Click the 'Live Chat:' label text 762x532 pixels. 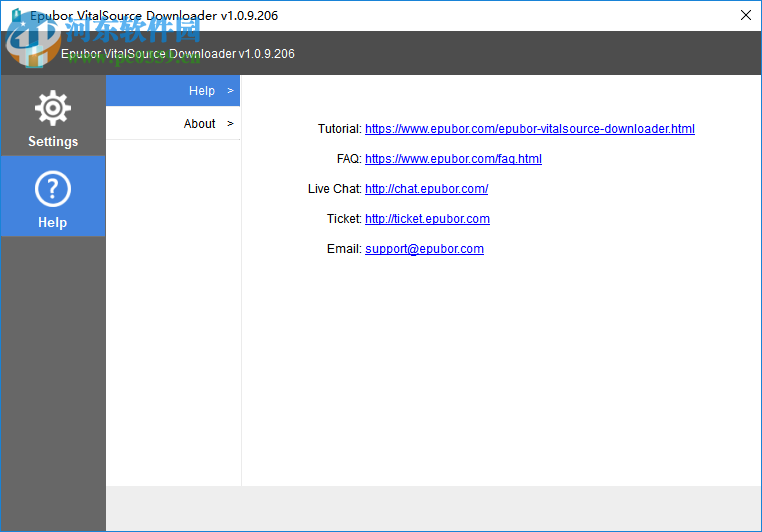(335, 189)
